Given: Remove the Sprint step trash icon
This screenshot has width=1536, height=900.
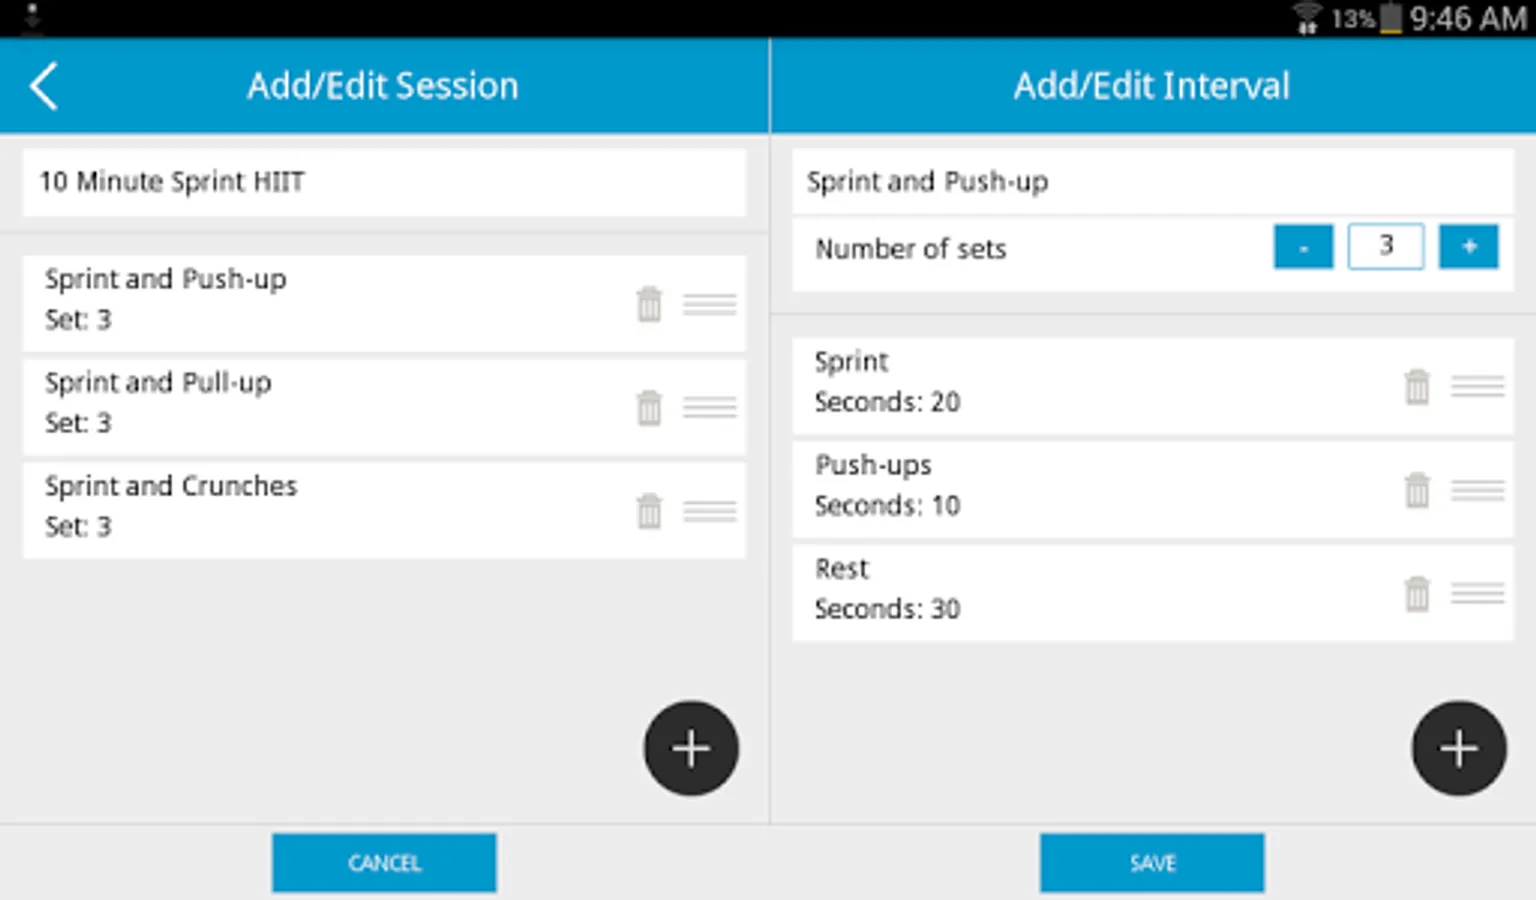Looking at the screenshot, I should (1417, 387).
